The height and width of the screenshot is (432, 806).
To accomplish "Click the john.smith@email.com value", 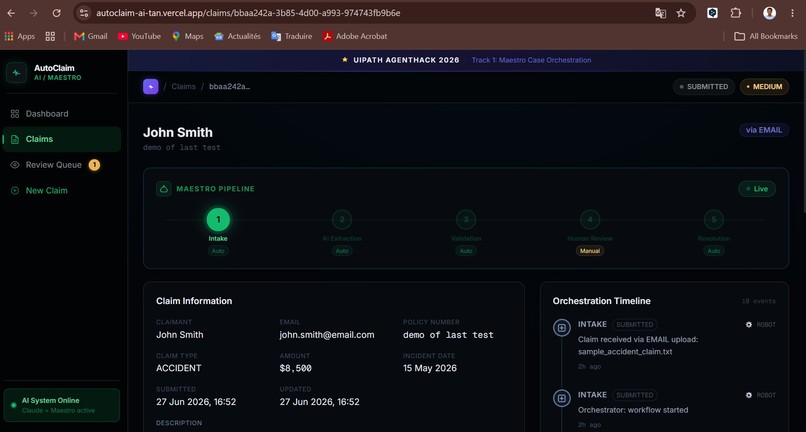I will coord(327,335).
